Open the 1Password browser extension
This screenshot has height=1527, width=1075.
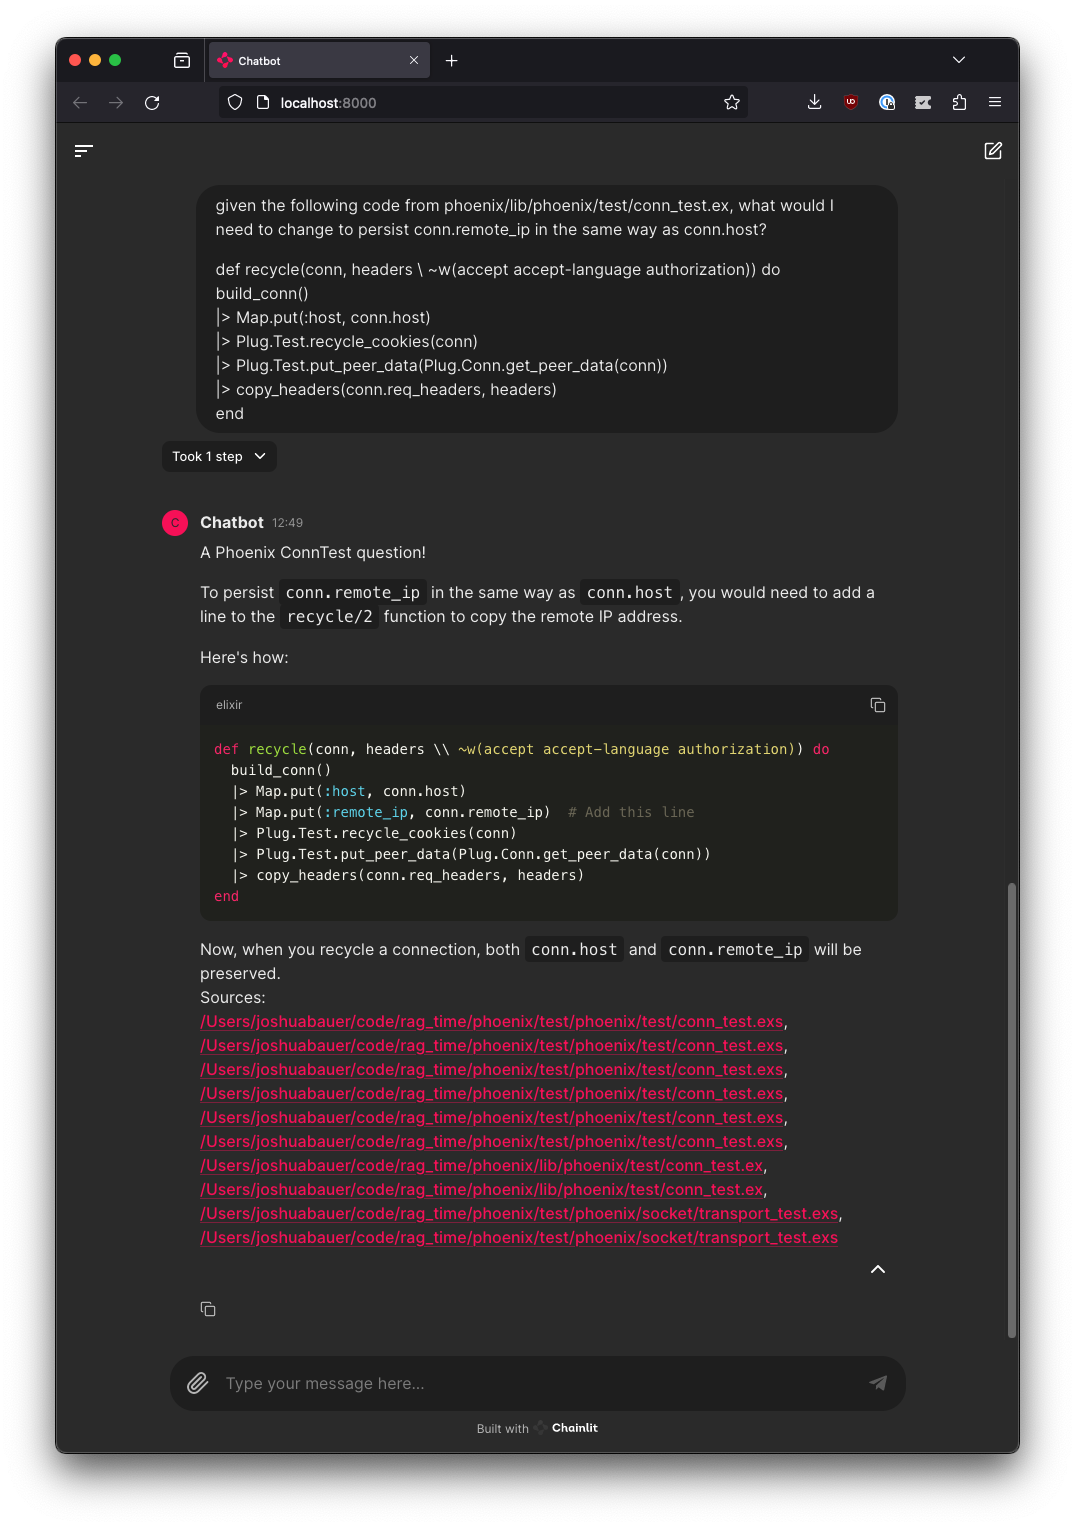[886, 102]
